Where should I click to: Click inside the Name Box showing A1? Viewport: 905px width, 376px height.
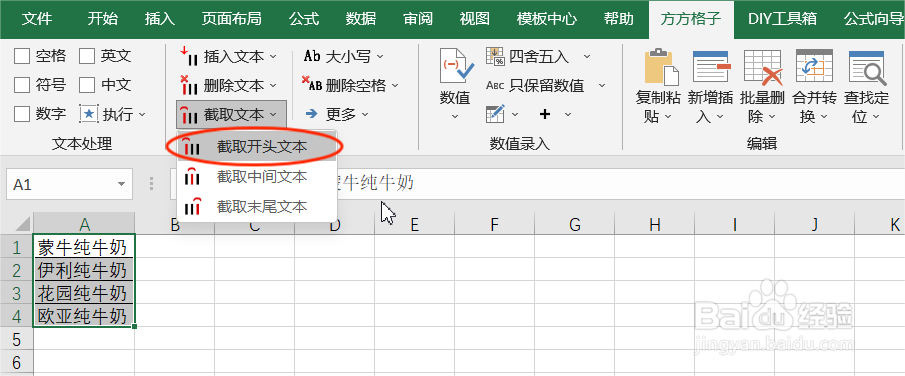[x=61, y=184]
